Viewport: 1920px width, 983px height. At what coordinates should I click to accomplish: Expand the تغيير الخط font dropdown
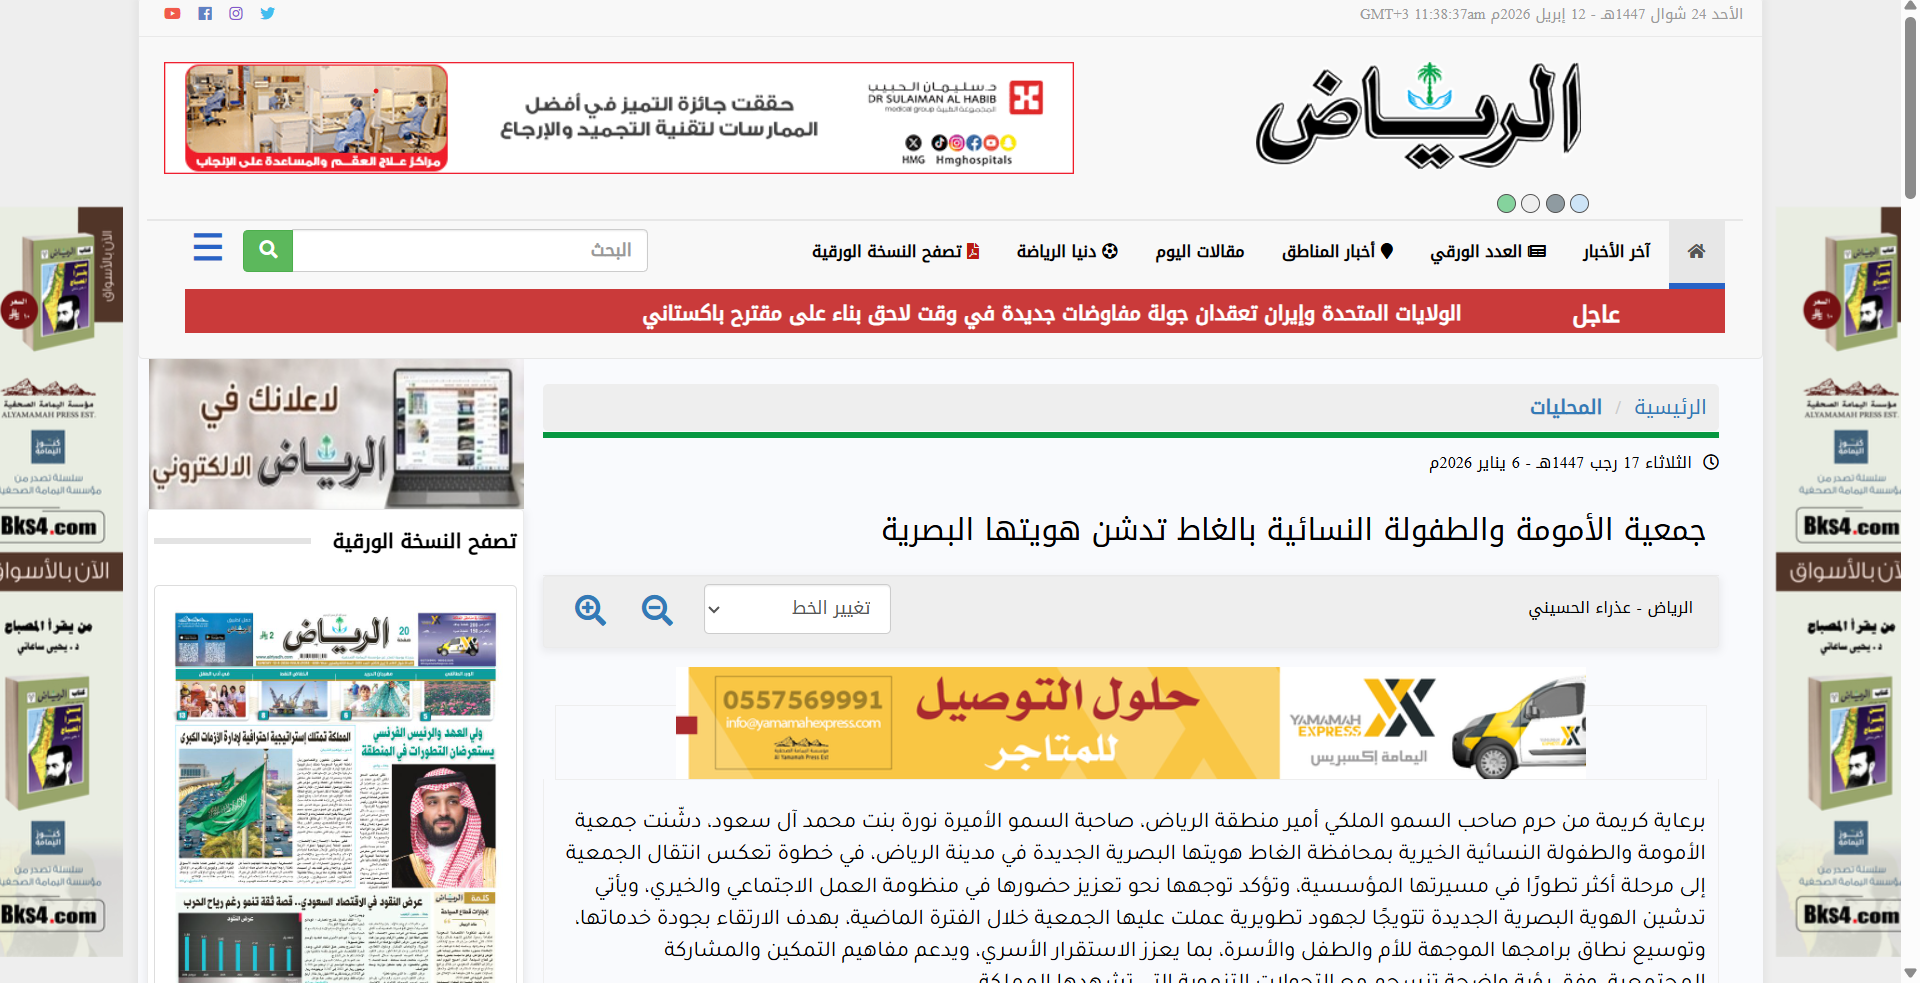coord(797,609)
